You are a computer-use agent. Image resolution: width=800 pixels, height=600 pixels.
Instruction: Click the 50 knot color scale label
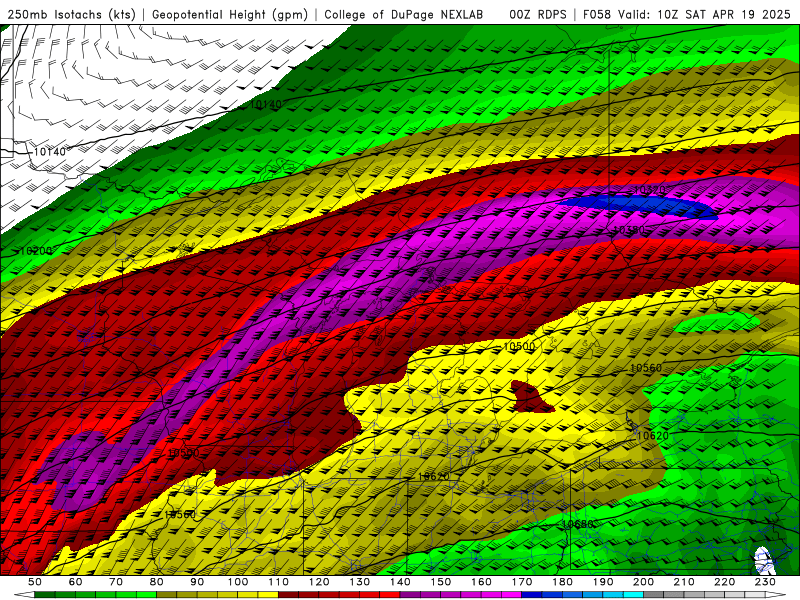[x=35, y=582]
